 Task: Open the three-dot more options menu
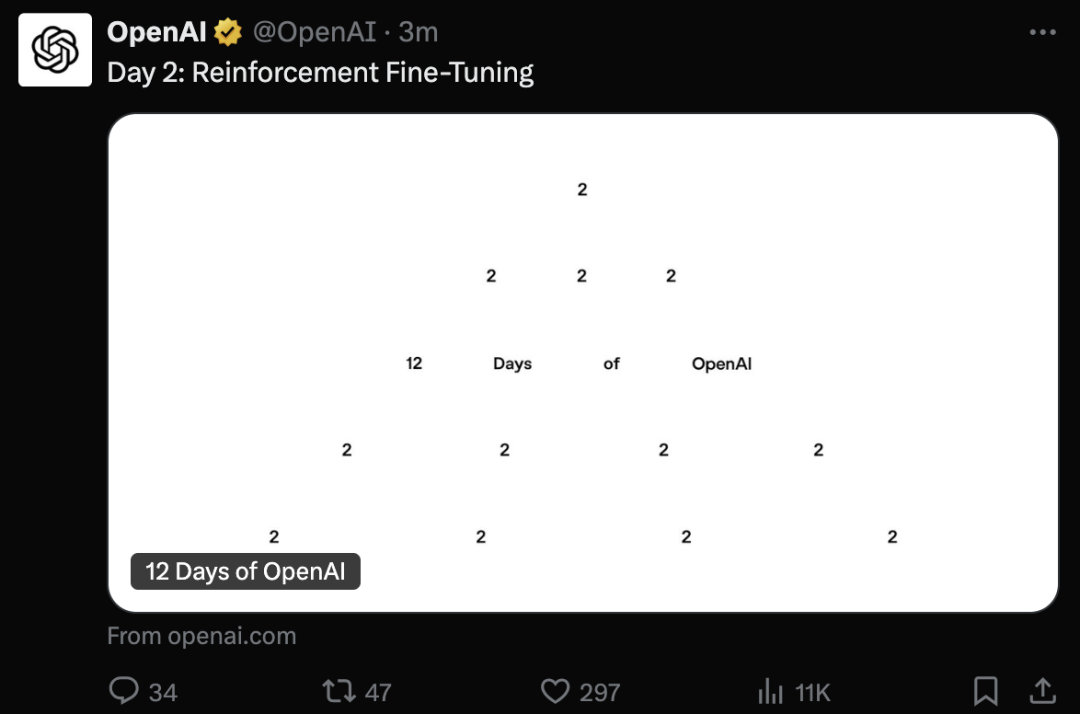click(x=1042, y=33)
